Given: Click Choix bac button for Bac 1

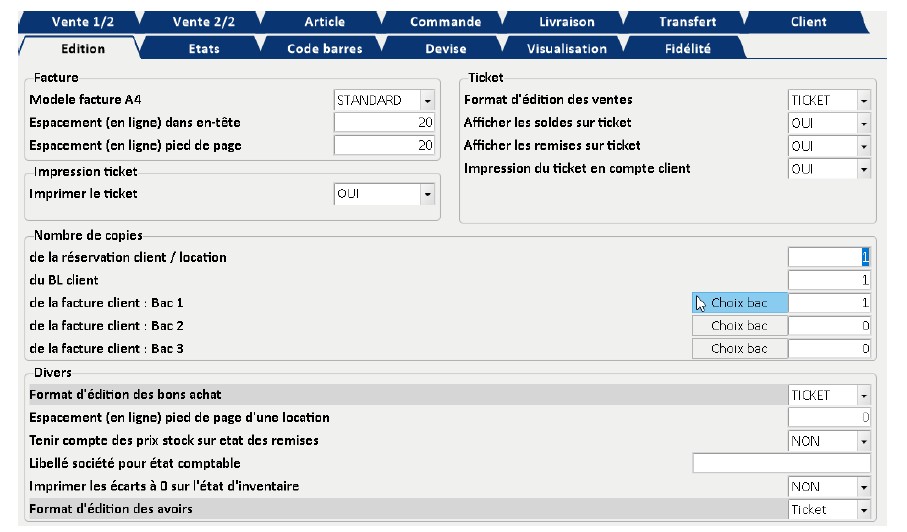Looking at the screenshot, I should click(x=739, y=303).
